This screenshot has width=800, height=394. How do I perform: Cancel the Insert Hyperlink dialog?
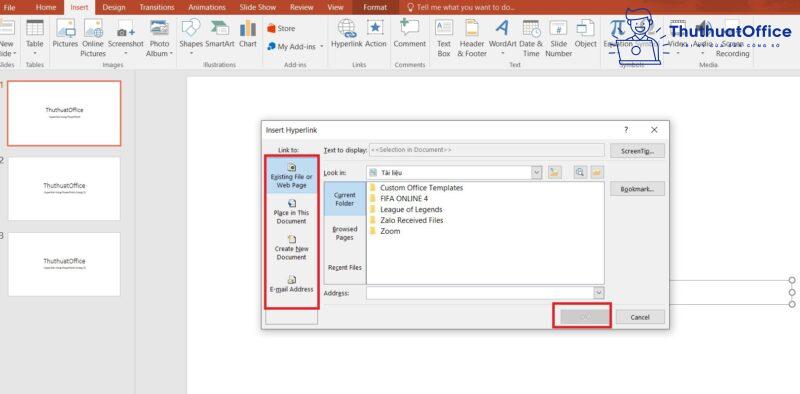point(640,317)
